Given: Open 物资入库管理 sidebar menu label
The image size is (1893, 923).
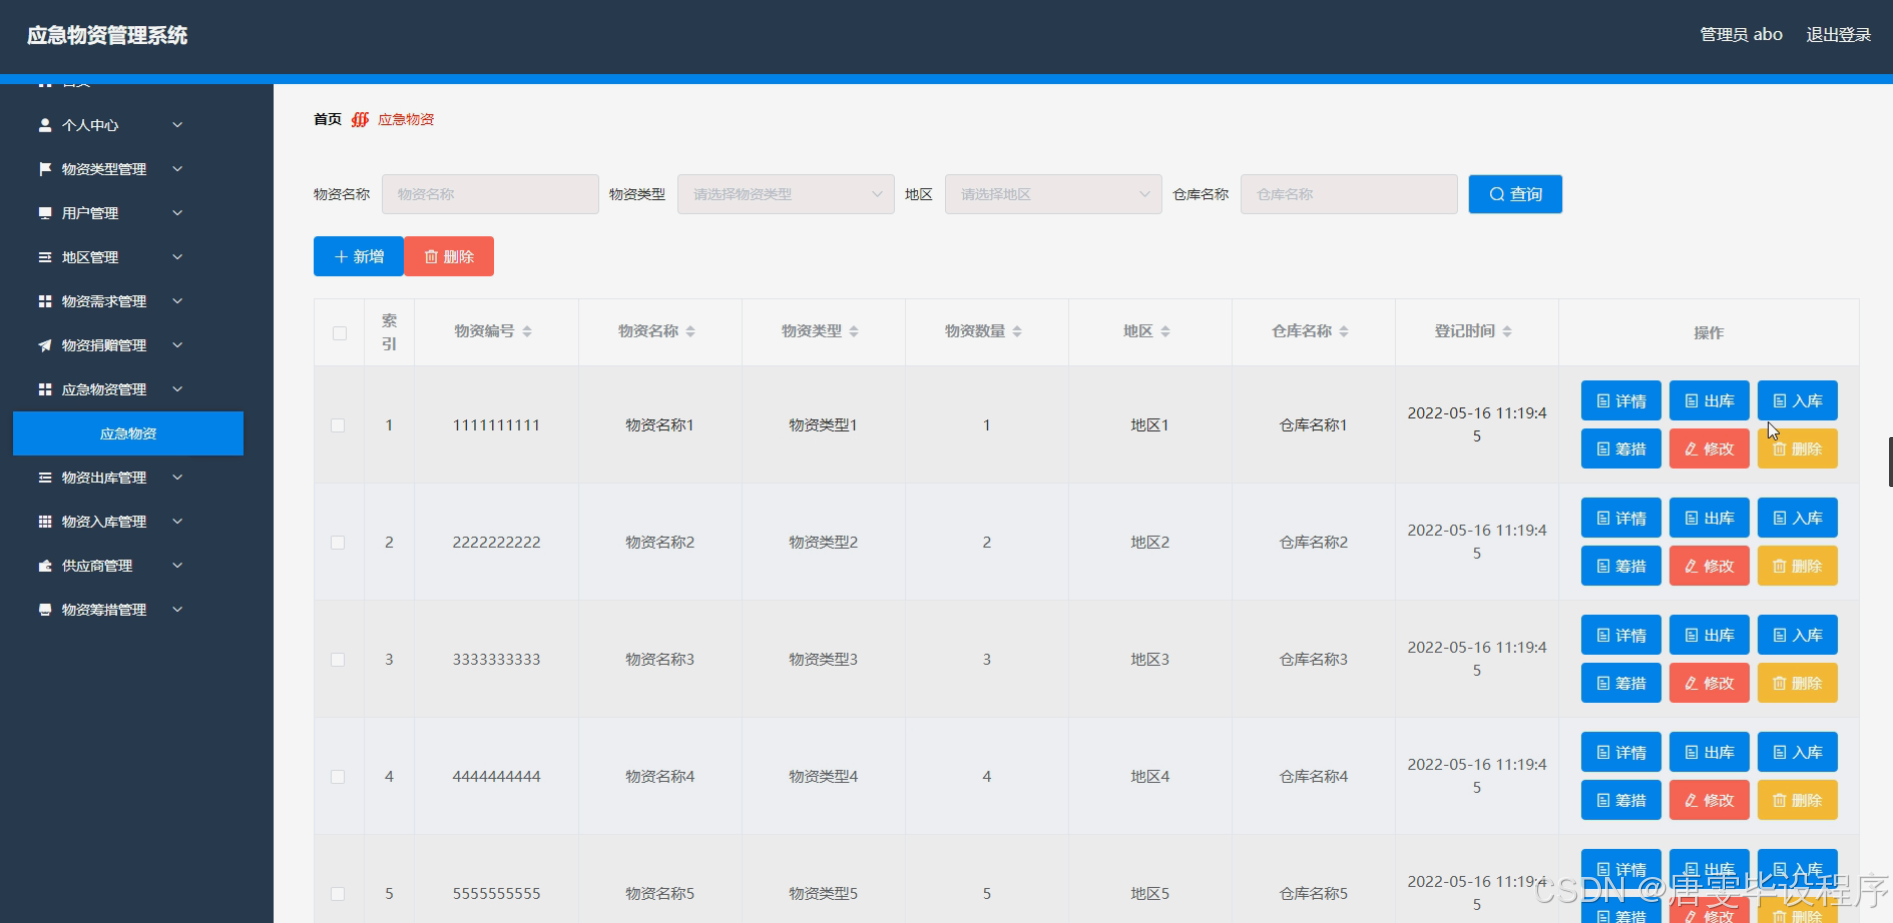Looking at the screenshot, I should click(x=104, y=521).
